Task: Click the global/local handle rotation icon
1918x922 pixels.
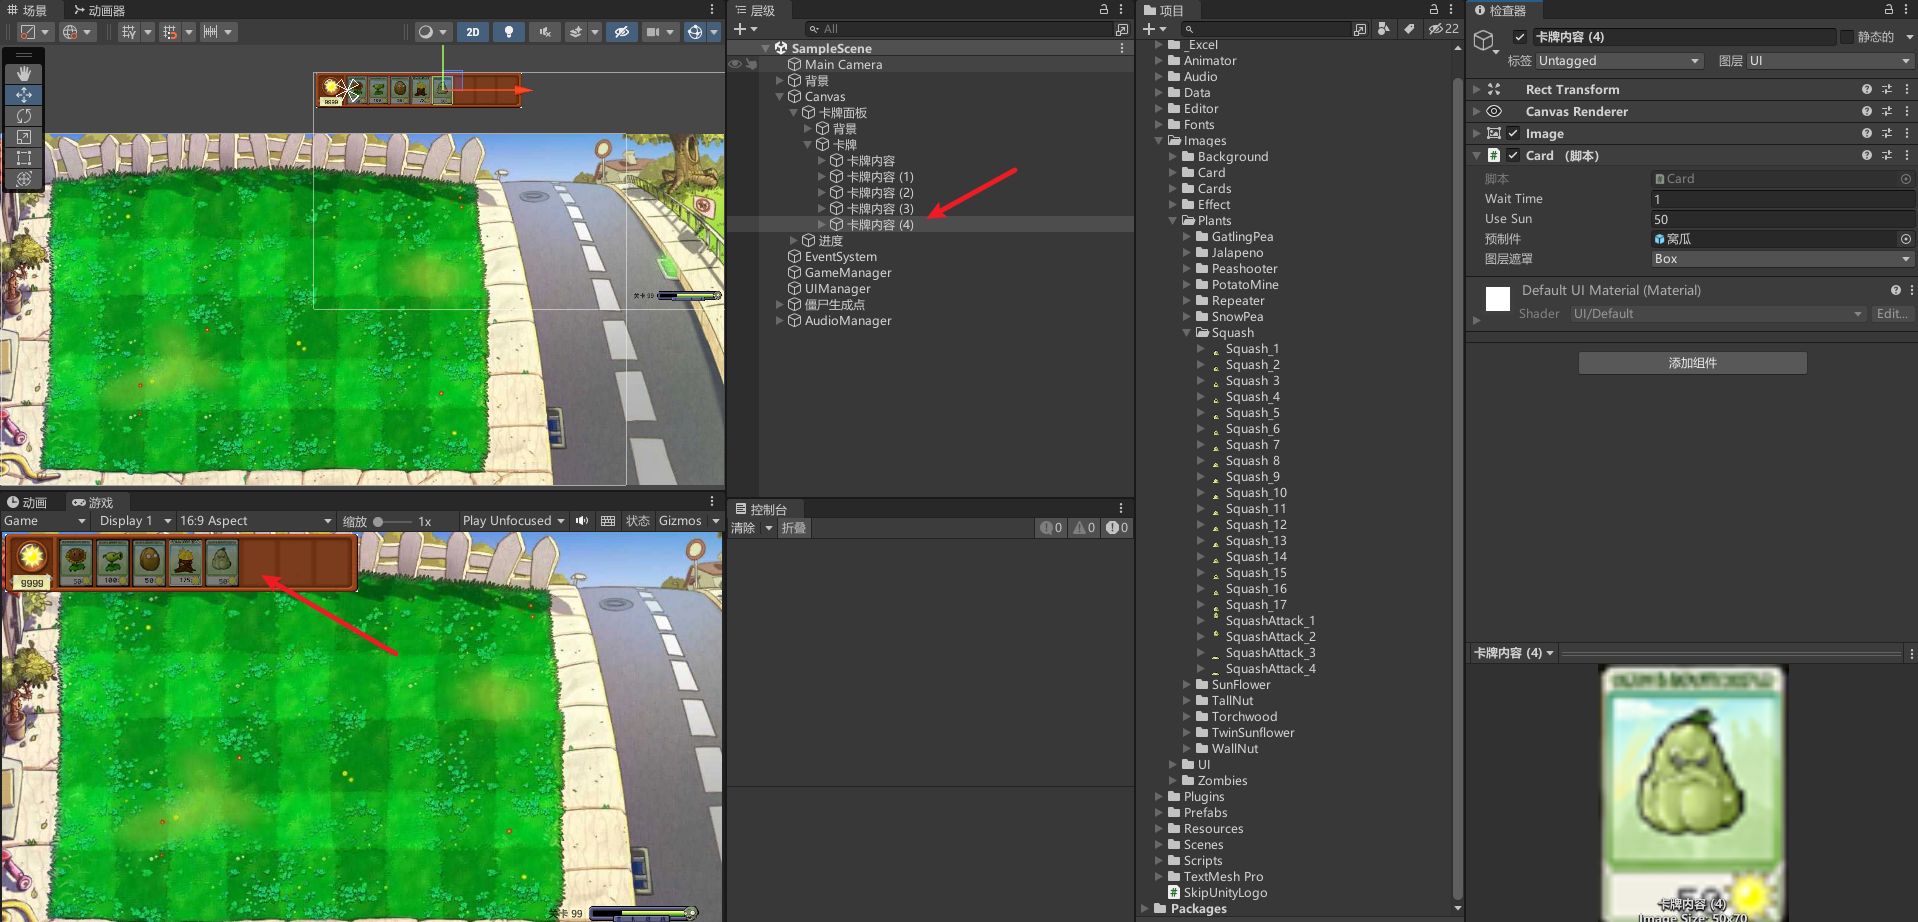Action: click(x=76, y=32)
